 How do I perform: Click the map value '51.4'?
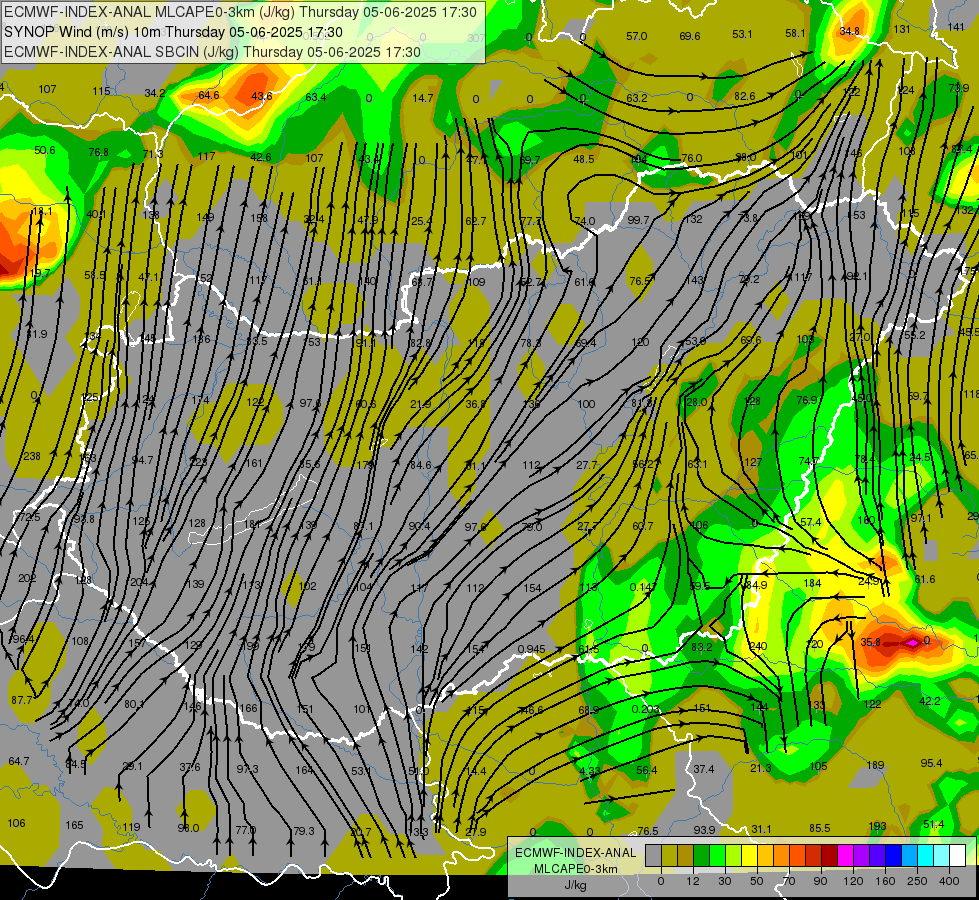point(933,824)
